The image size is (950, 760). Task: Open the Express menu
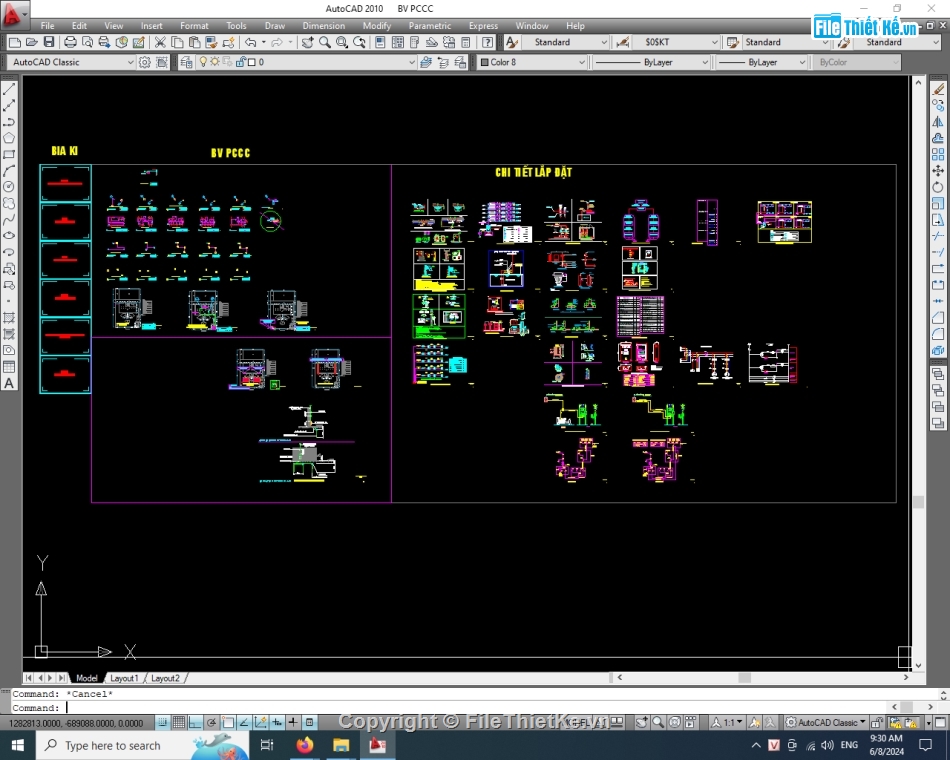point(483,25)
